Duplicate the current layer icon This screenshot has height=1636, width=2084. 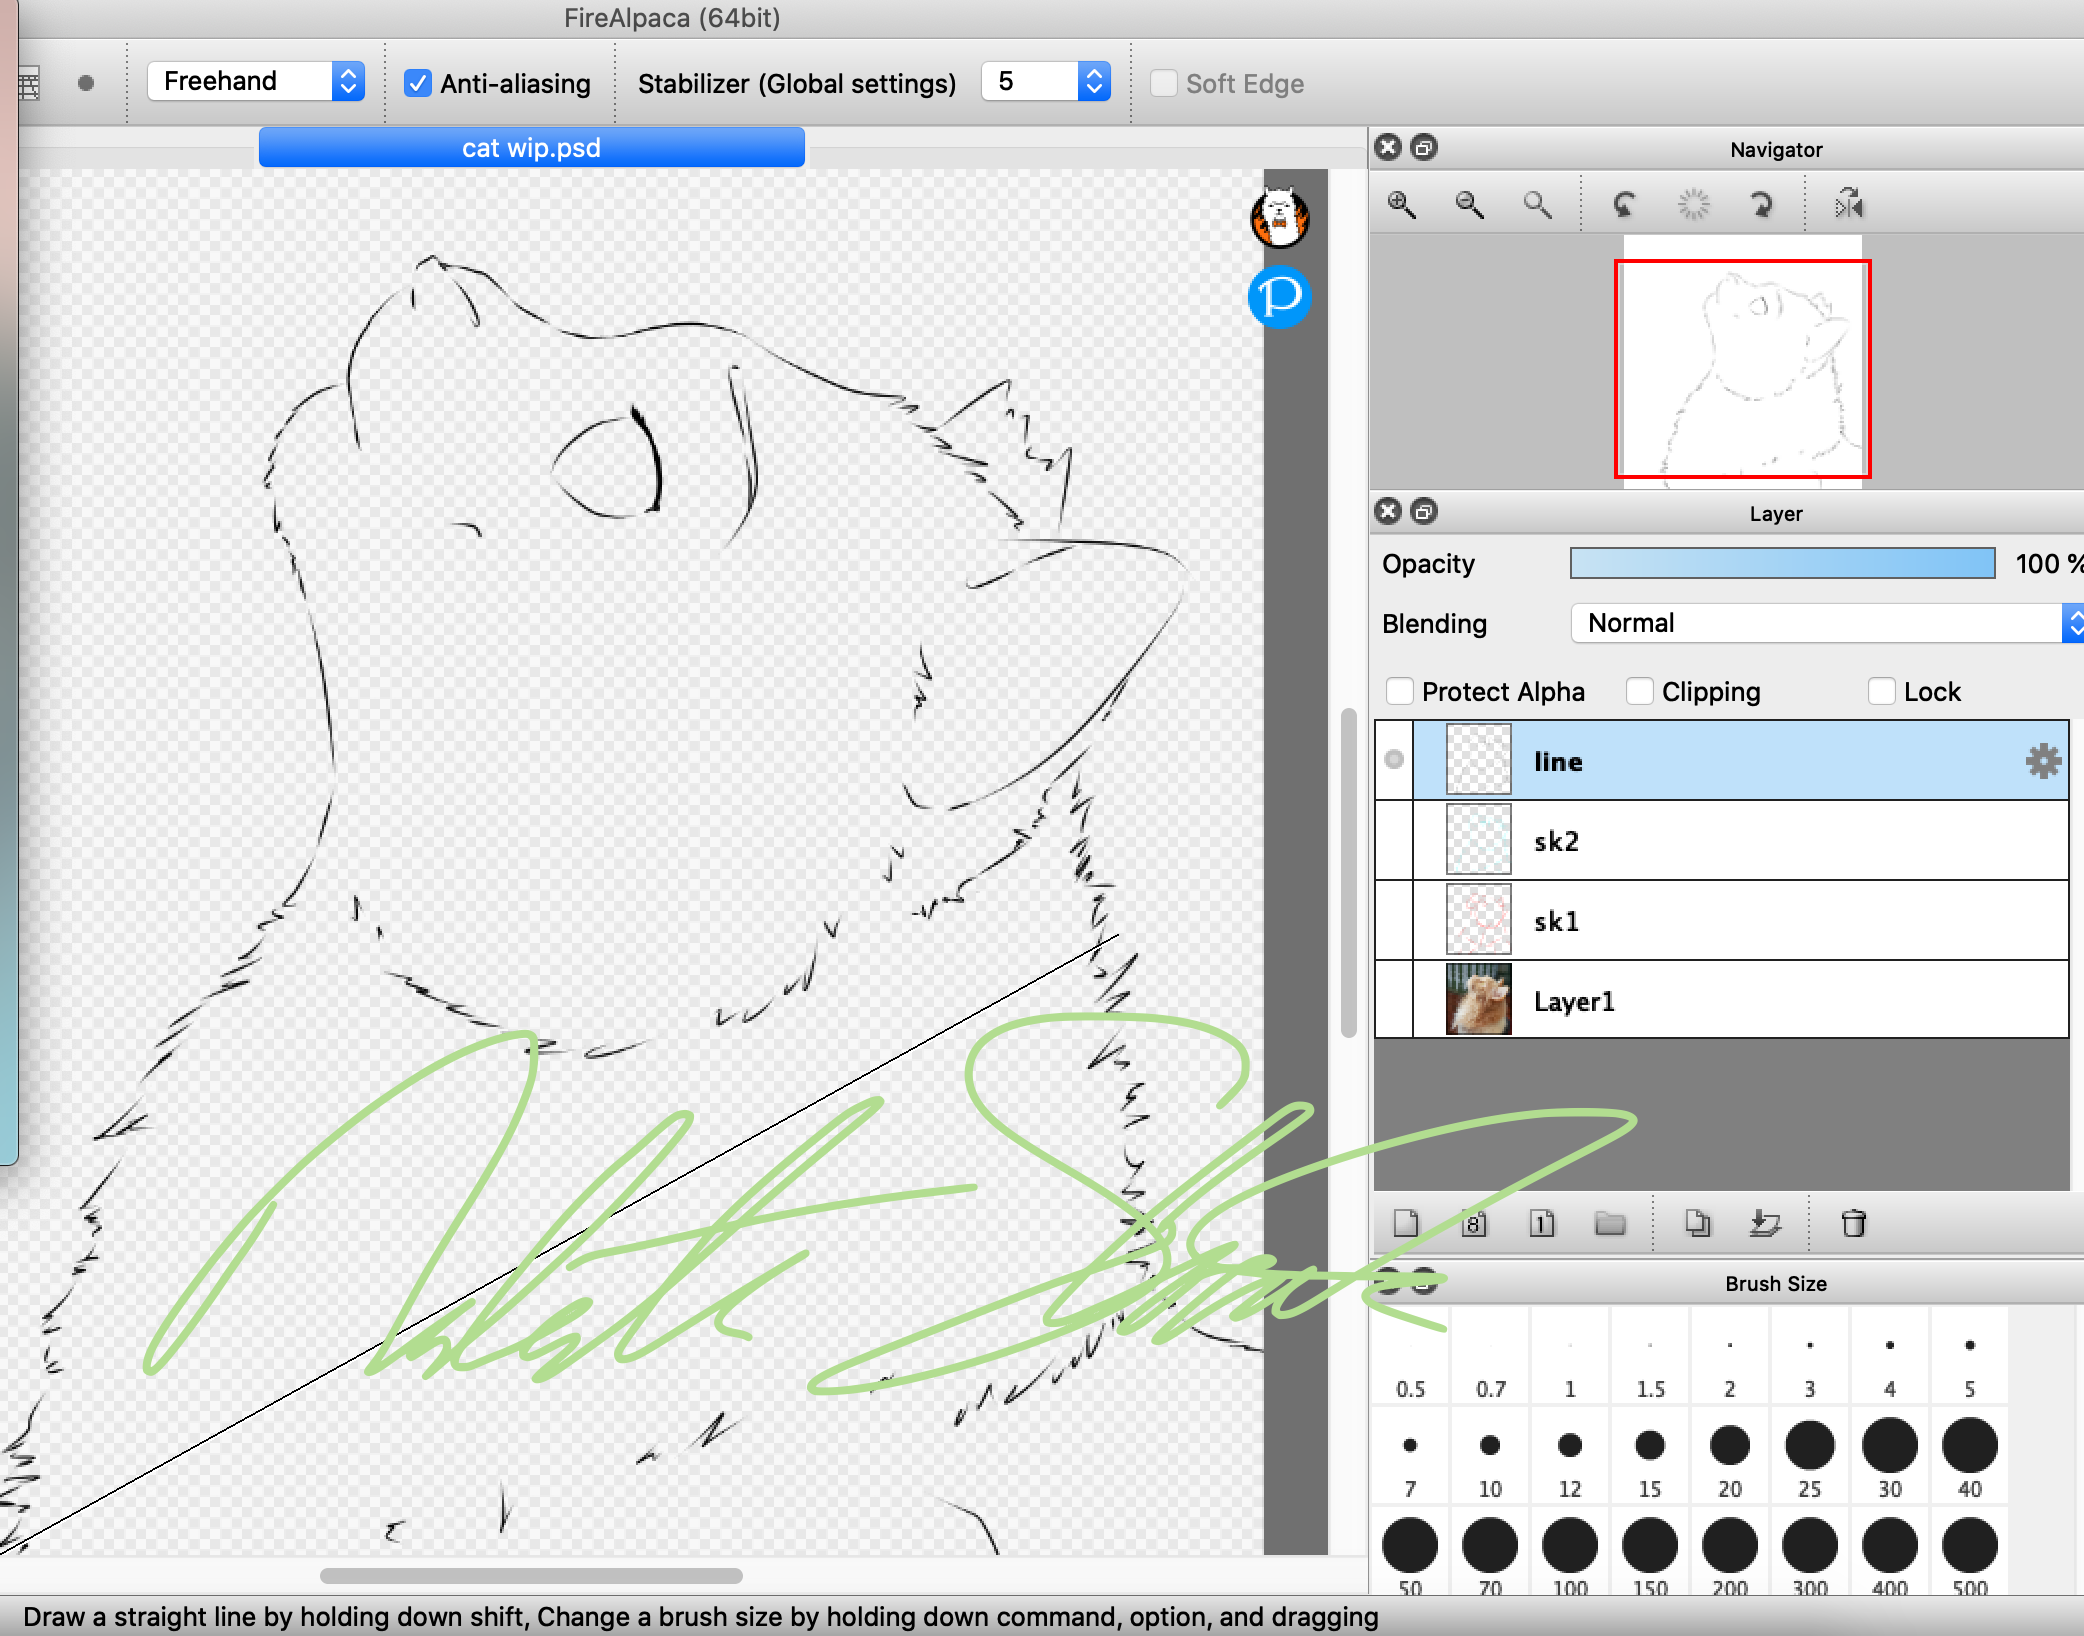[1697, 1223]
